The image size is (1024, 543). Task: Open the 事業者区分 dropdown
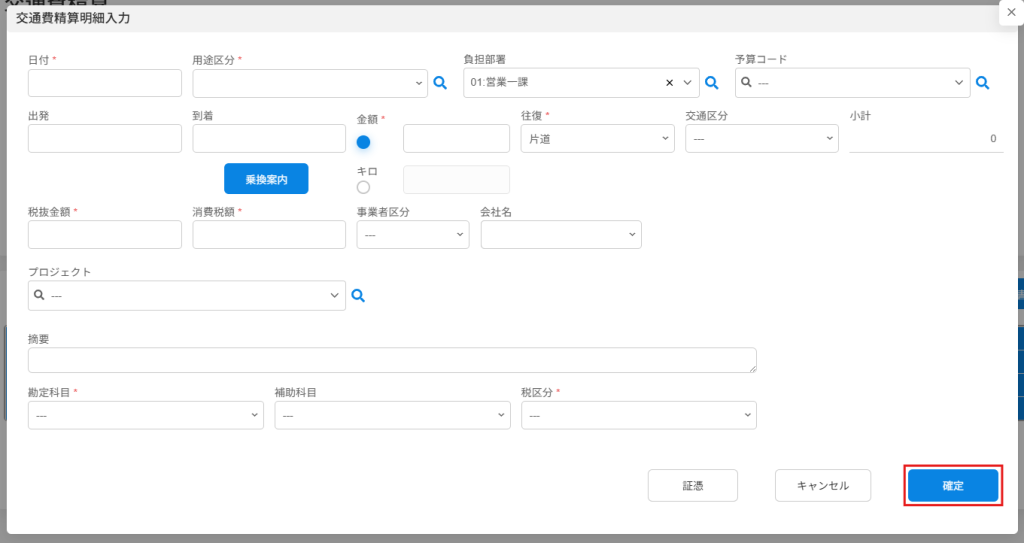(412, 234)
